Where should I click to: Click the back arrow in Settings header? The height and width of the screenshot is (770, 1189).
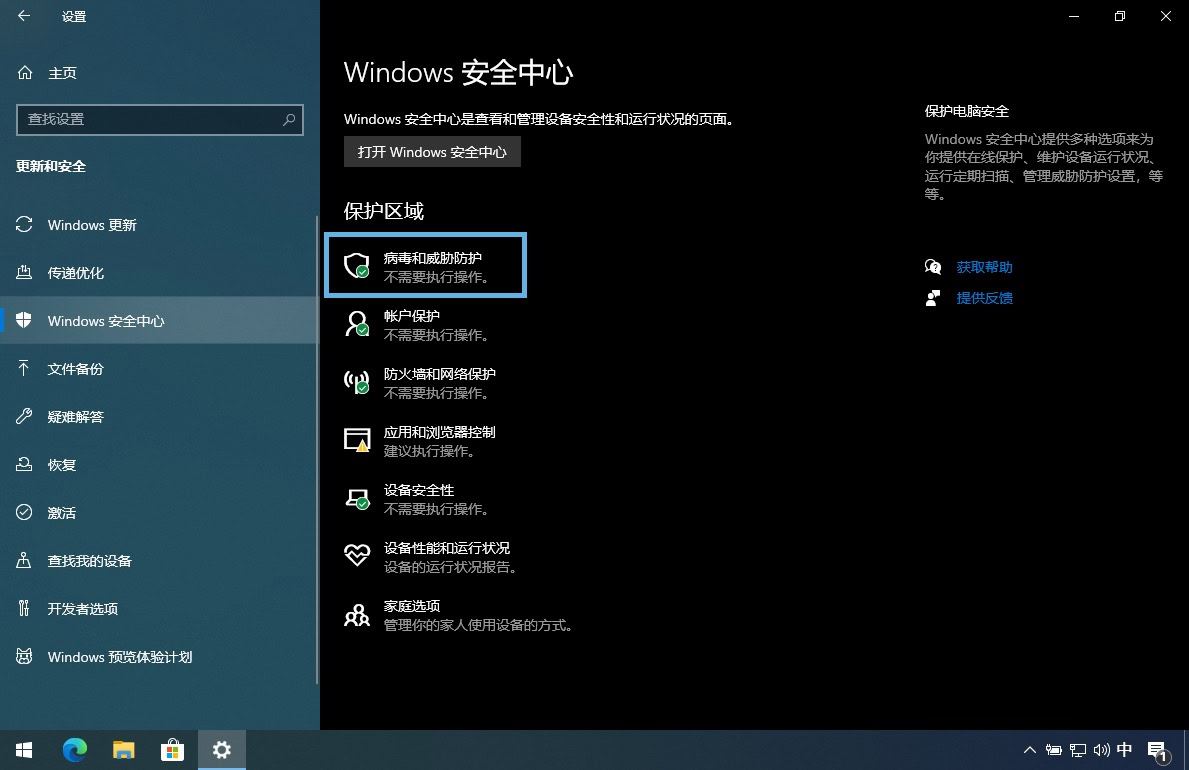pyautogui.click(x=24, y=16)
